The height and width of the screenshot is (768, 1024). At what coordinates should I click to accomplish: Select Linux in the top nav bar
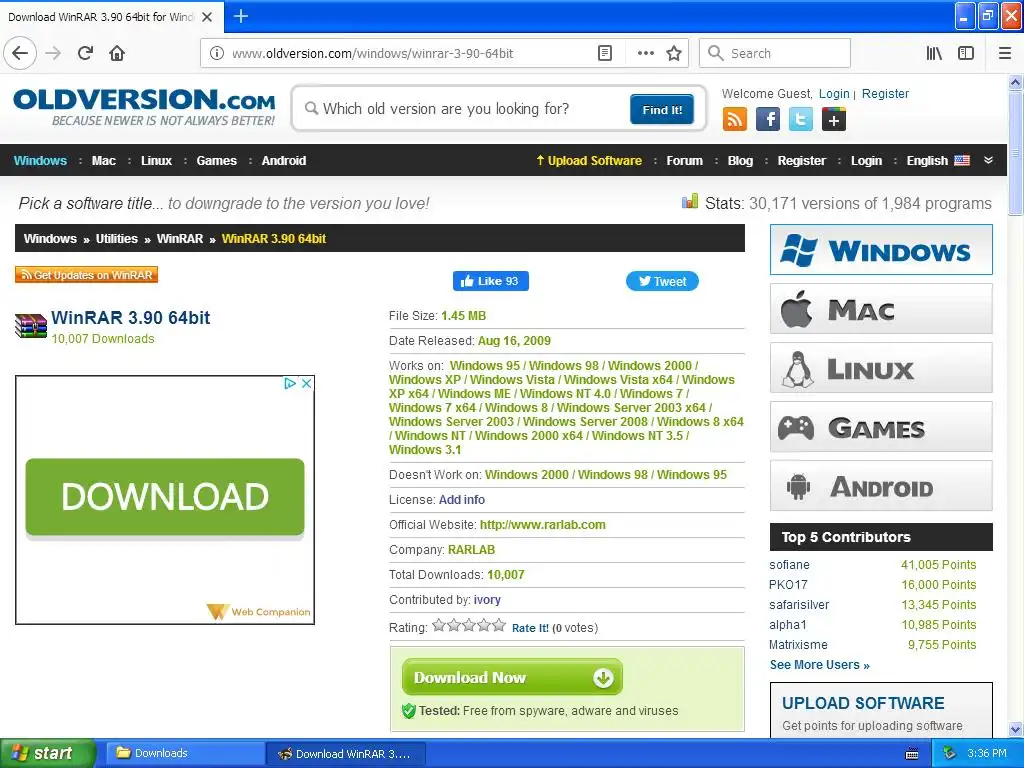coord(157,161)
